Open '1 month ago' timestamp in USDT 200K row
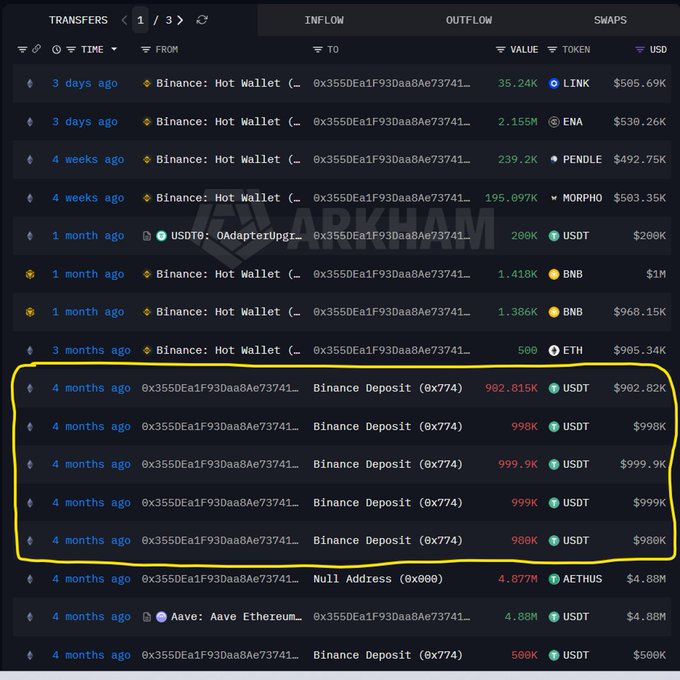680x680 pixels. pos(88,236)
